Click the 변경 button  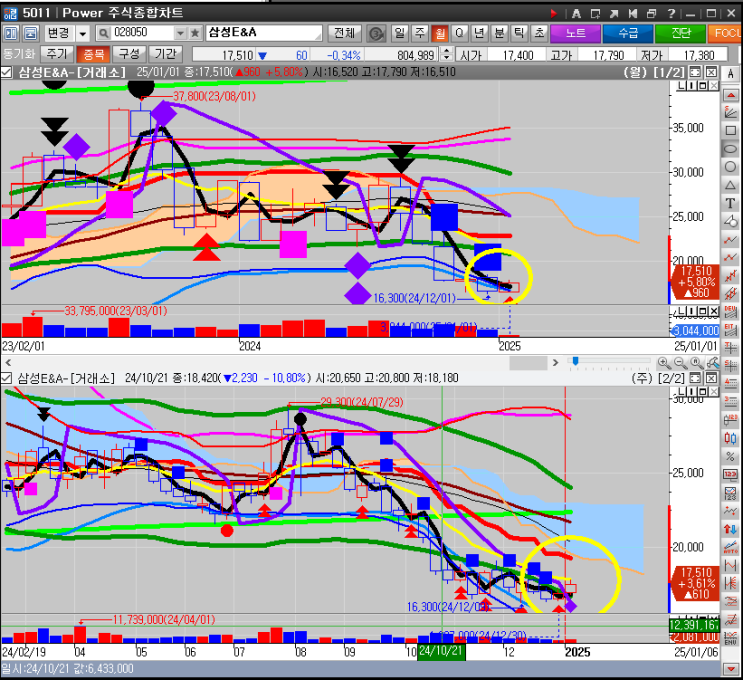click(x=59, y=33)
